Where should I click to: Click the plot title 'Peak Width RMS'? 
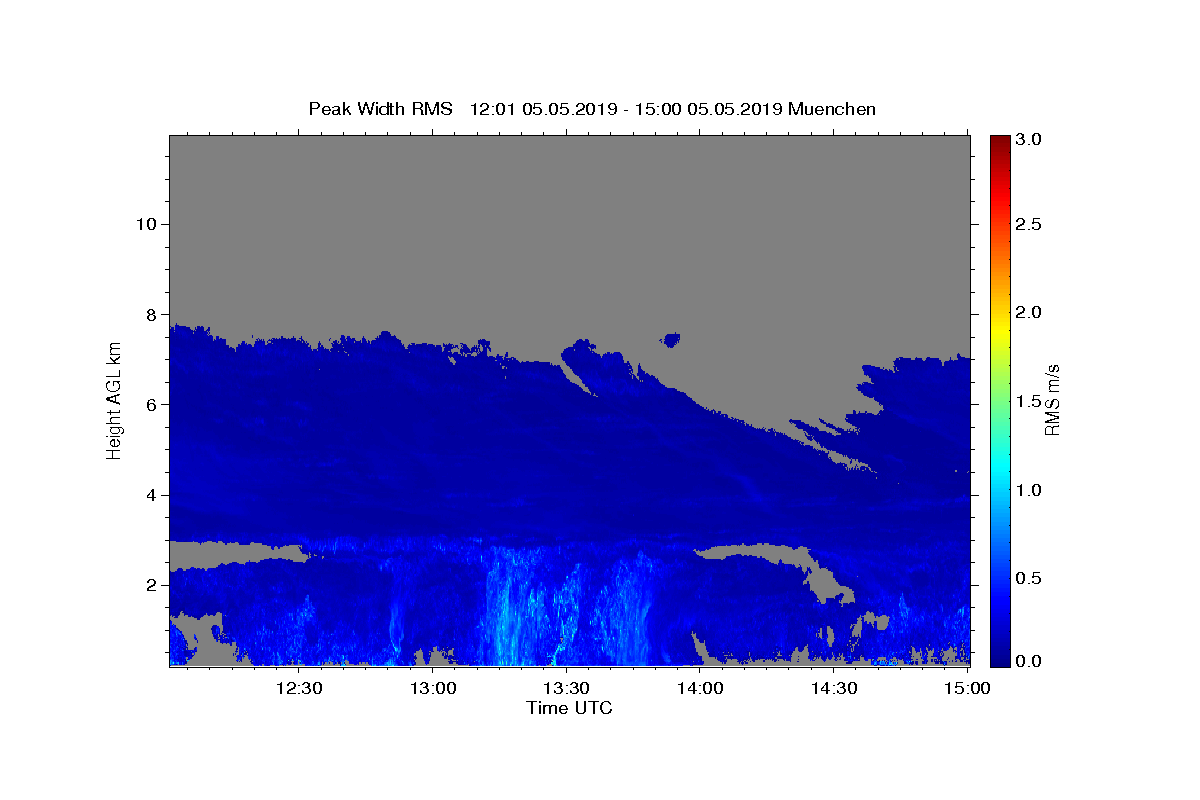pos(380,109)
